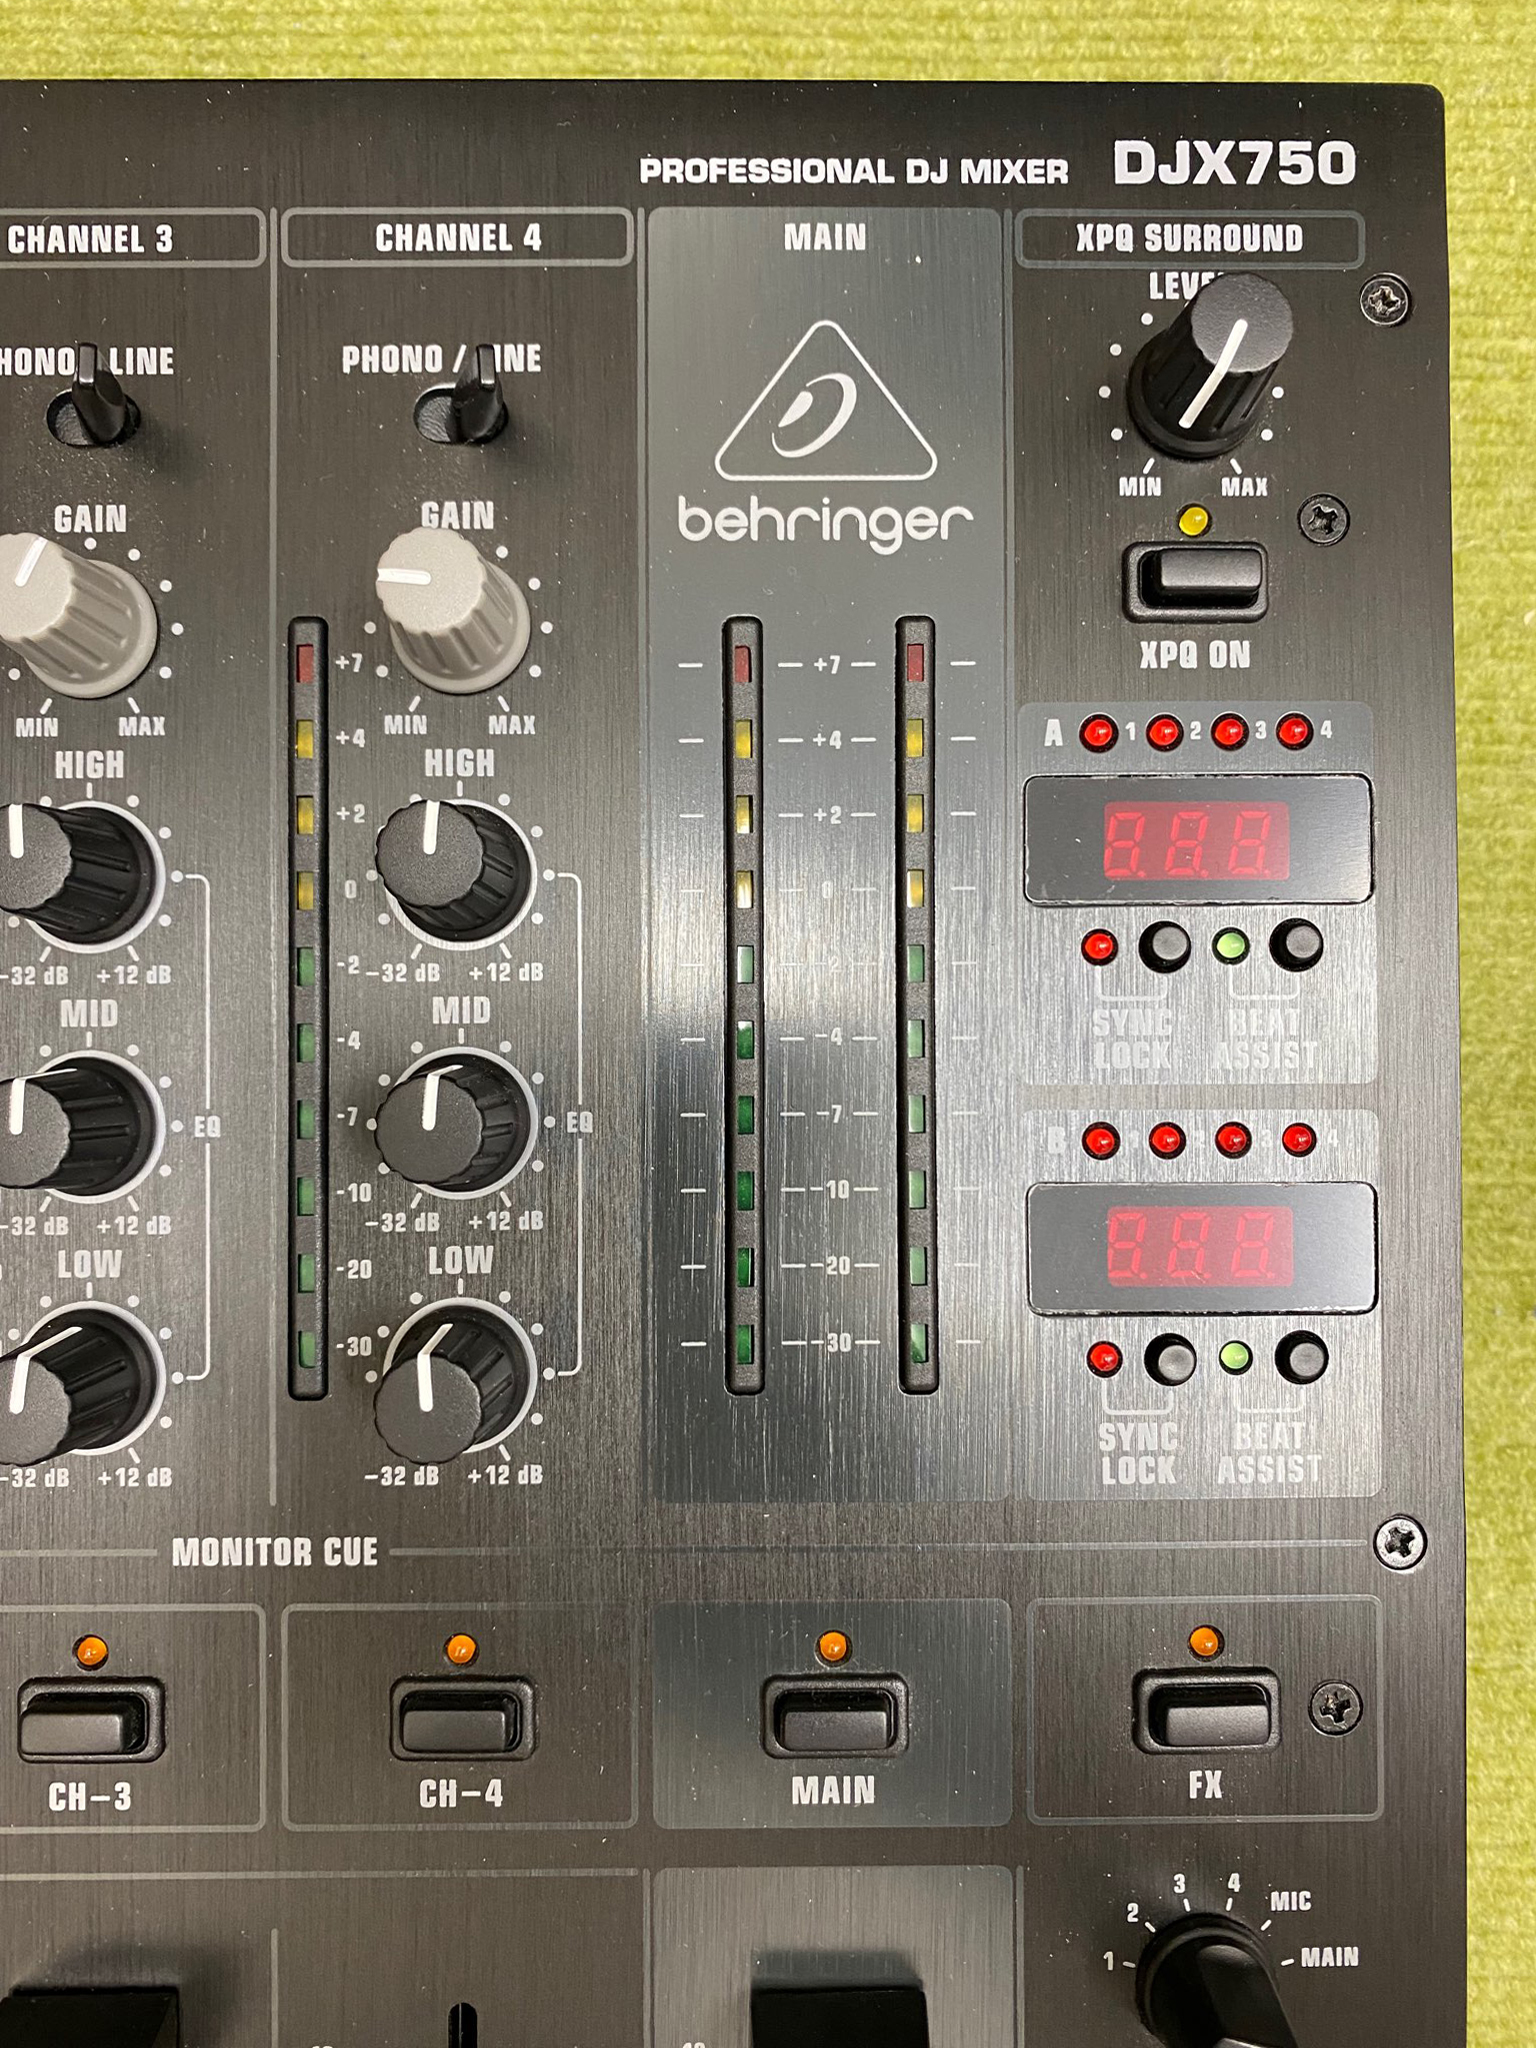The height and width of the screenshot is (2048, 1536).
Task: Tap the orange LED above CH-3
Action: point(90,1649)
